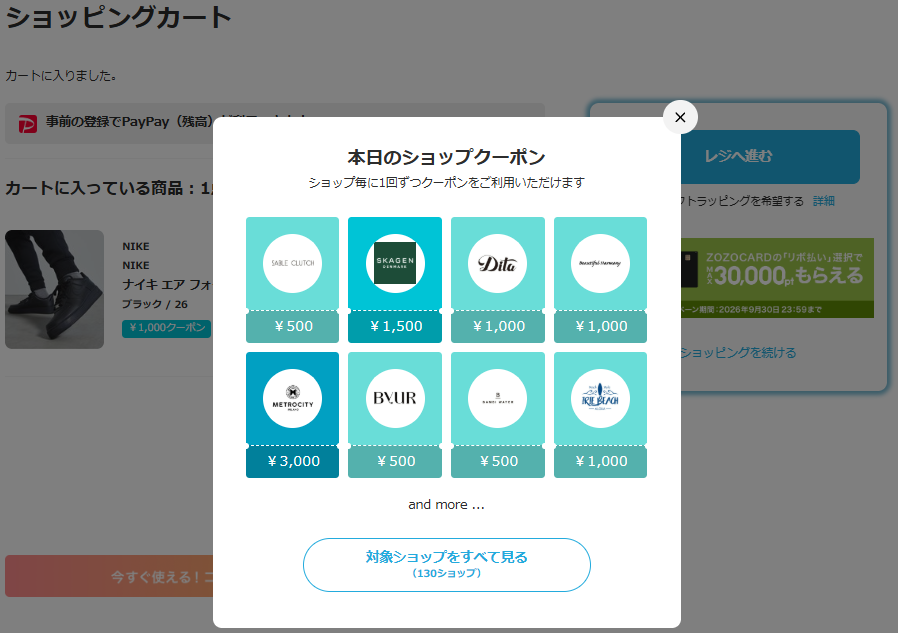Screen dimensions: 898x633
Task: Proceed to checkout with レジへ進む button
Action: pos(770,156)
